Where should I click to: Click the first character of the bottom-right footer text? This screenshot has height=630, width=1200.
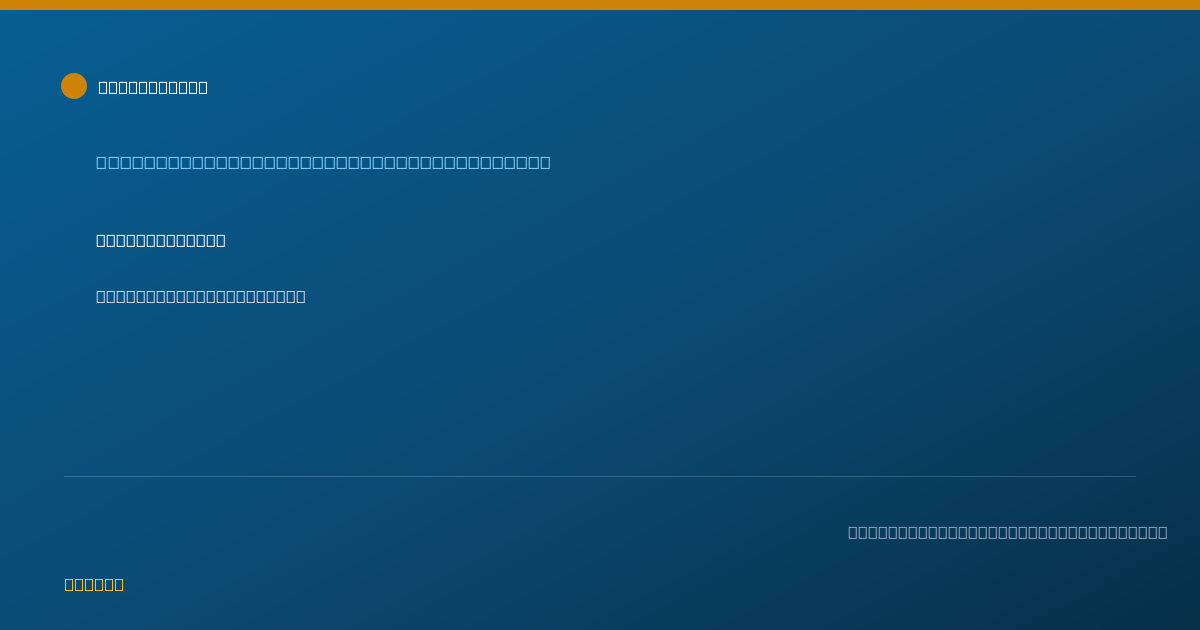pos(853,532)
